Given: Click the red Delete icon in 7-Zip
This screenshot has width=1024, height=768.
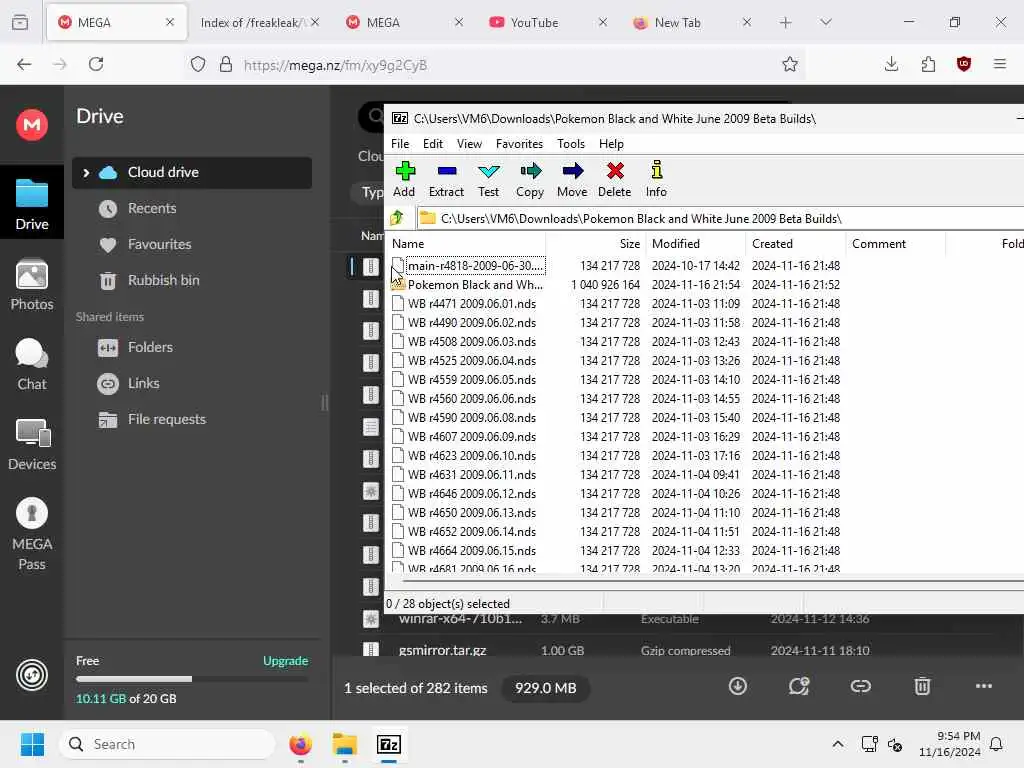Looking at the screenshot, I should [x=615, y=179].
